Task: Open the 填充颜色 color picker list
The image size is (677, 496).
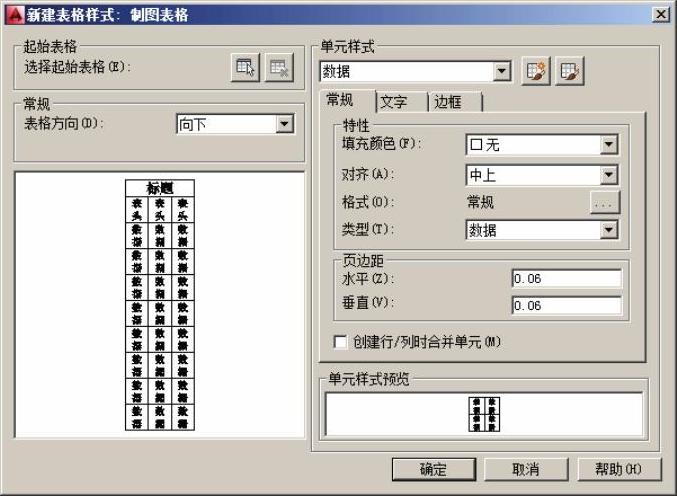Action: pyautogui.click(x=609, y=145)
